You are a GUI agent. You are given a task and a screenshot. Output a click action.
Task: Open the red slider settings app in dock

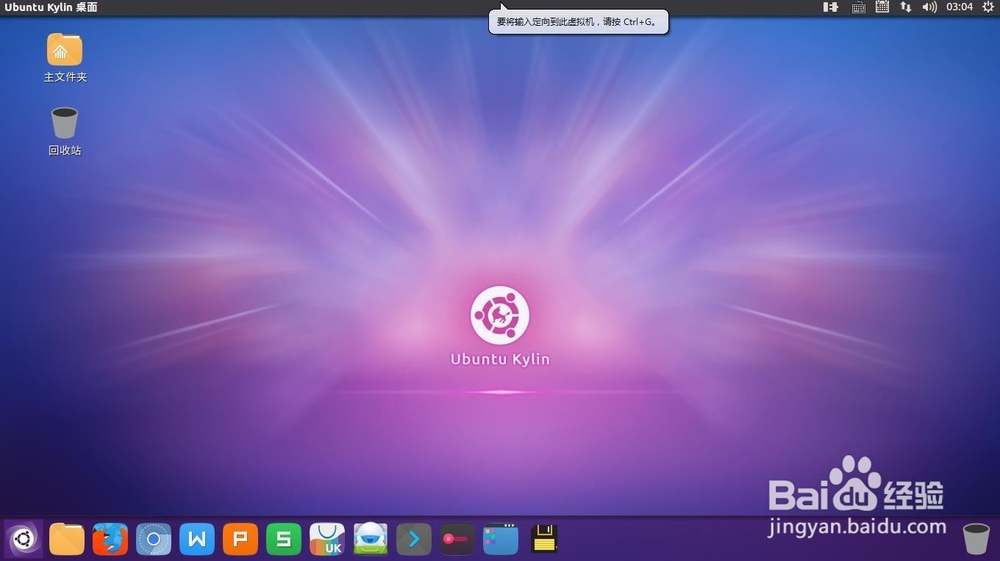(x=457, y=539)
